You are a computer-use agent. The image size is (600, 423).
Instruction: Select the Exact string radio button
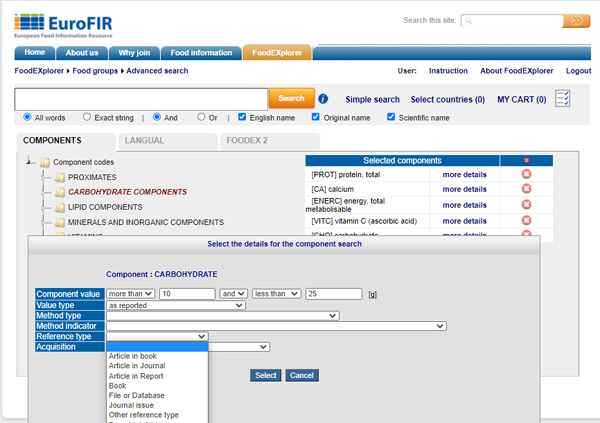click(x=87, y=117)
